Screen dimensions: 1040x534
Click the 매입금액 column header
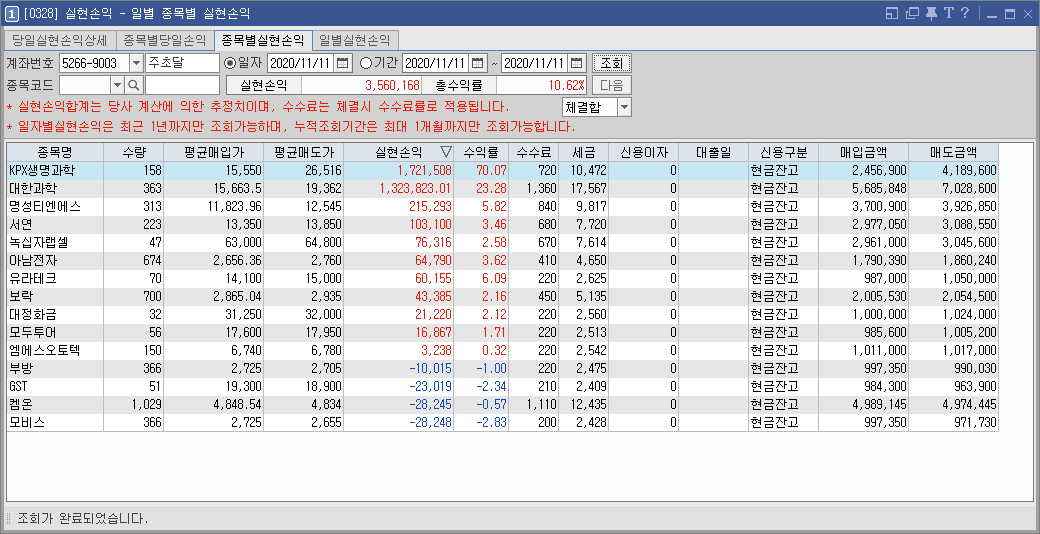click(864, 153)
